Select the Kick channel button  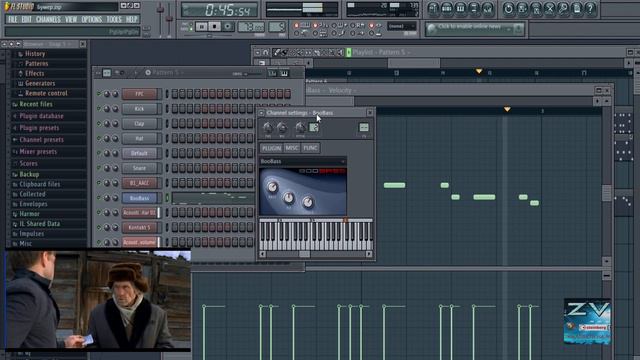[140, 109]
